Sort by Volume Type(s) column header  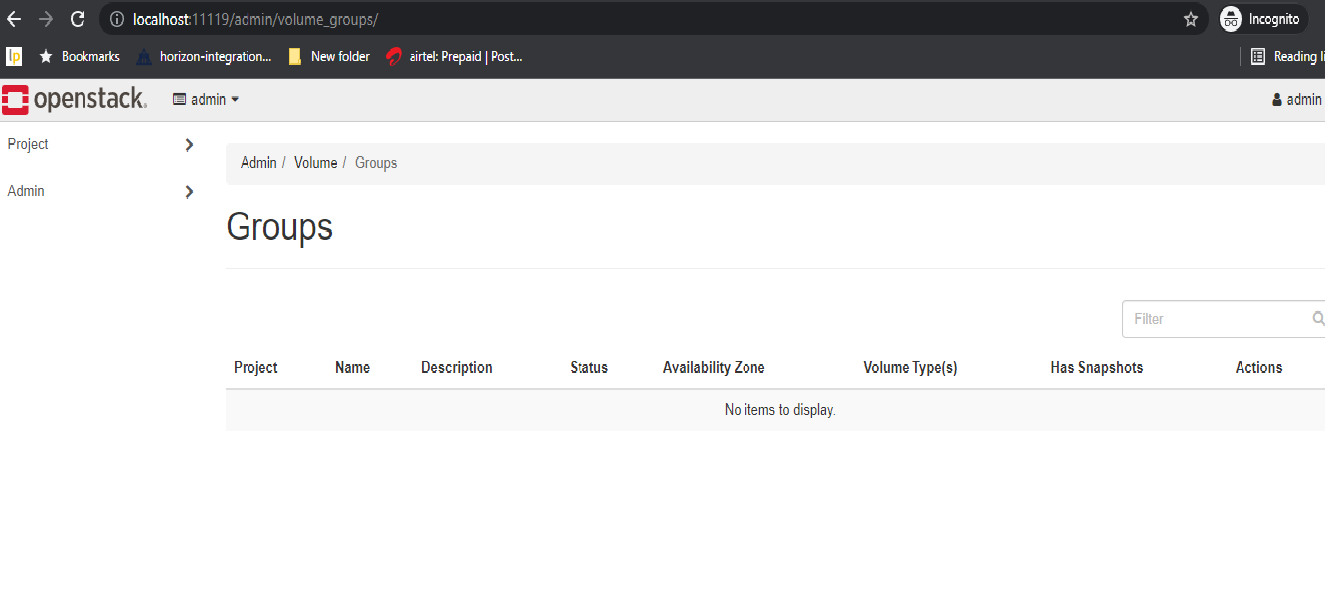[910, 368]
